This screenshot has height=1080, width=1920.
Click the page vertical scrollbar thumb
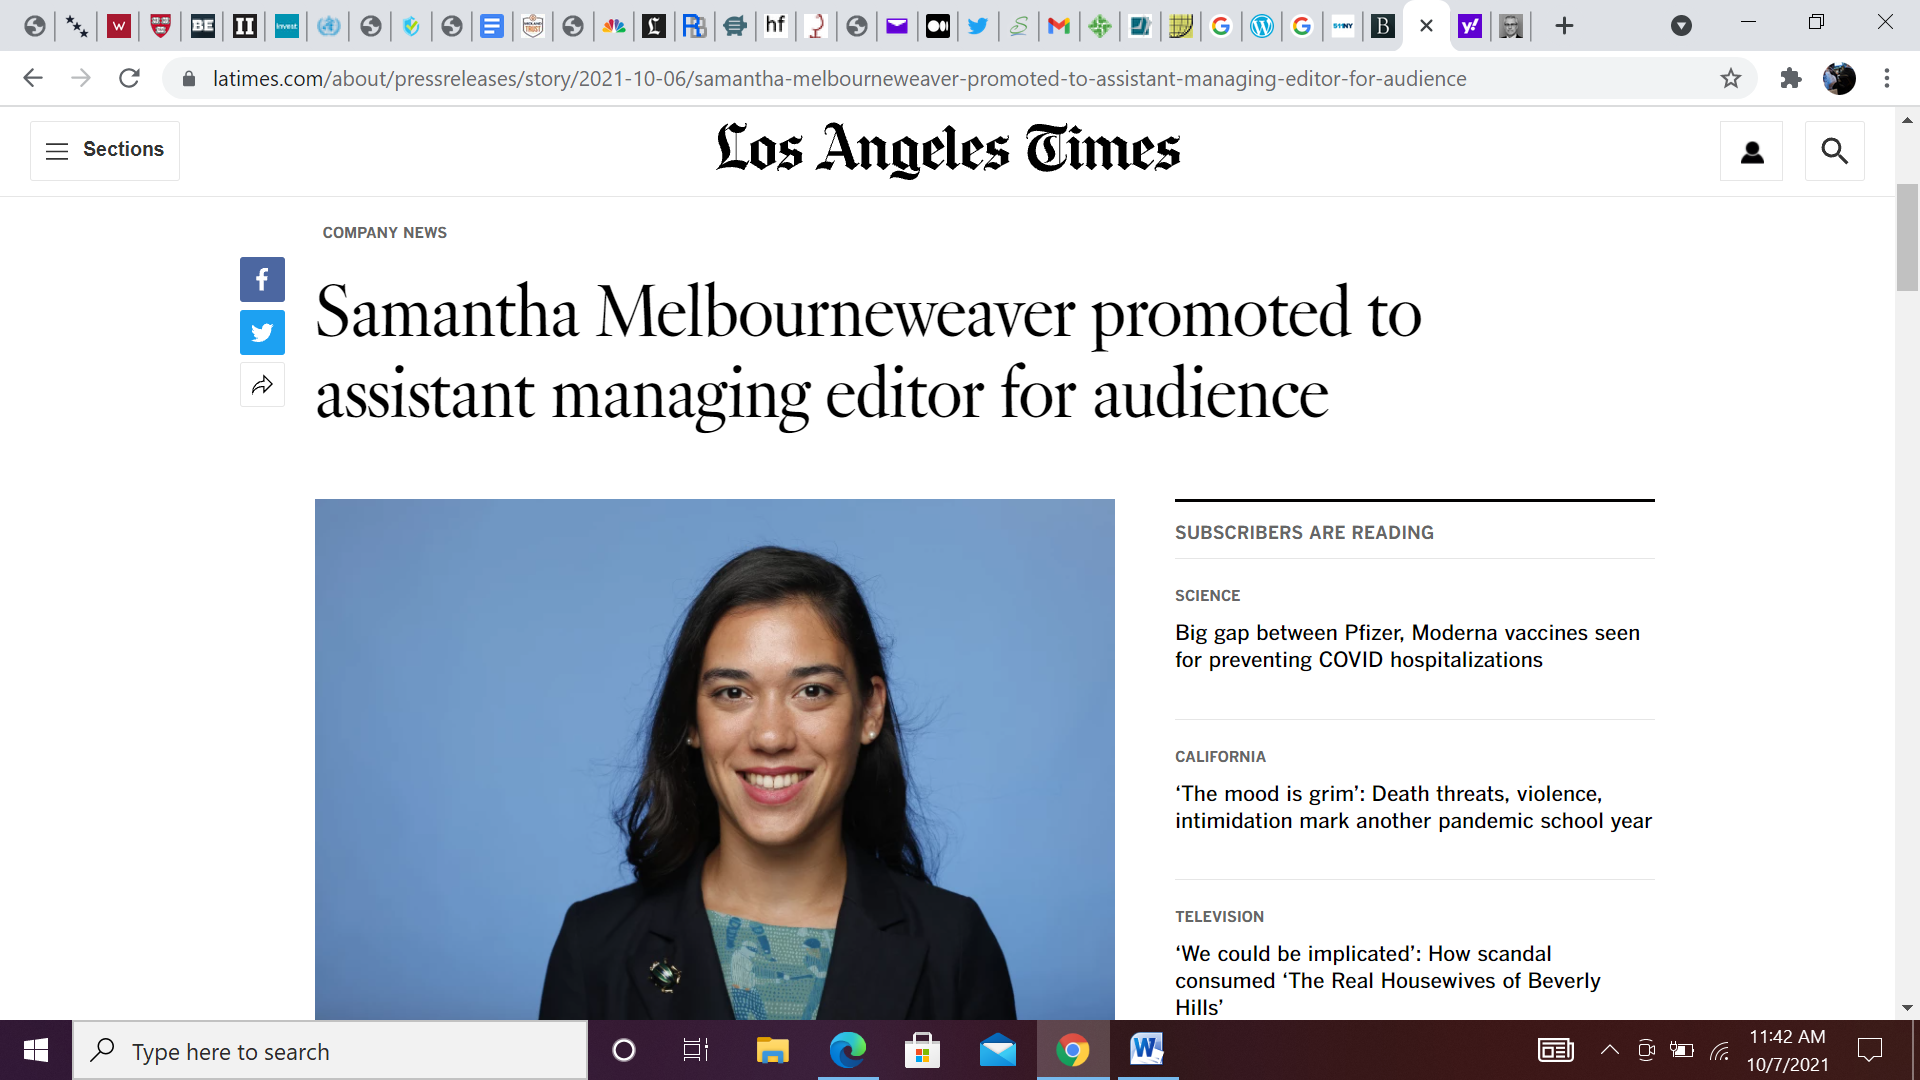point(1906,237)
